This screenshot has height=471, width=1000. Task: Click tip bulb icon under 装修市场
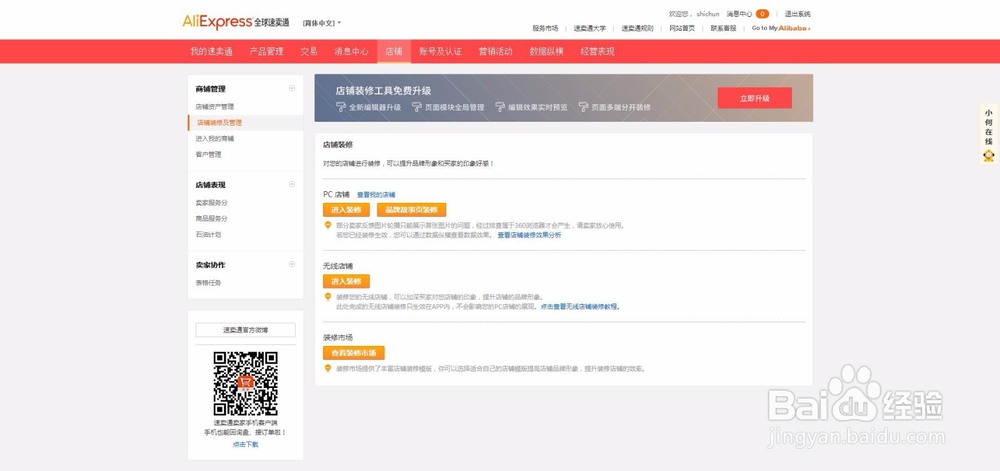328,368
